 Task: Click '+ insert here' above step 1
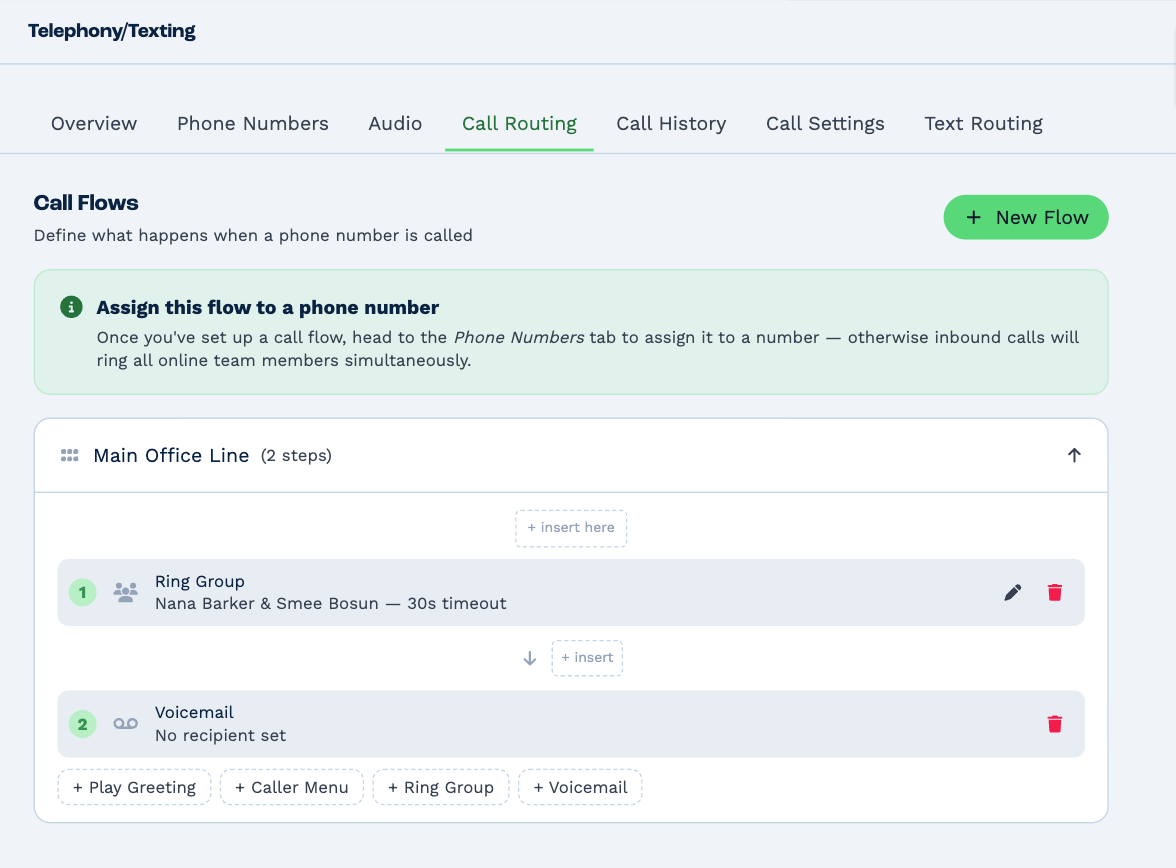pyautogui.click(x=571, y=528)
